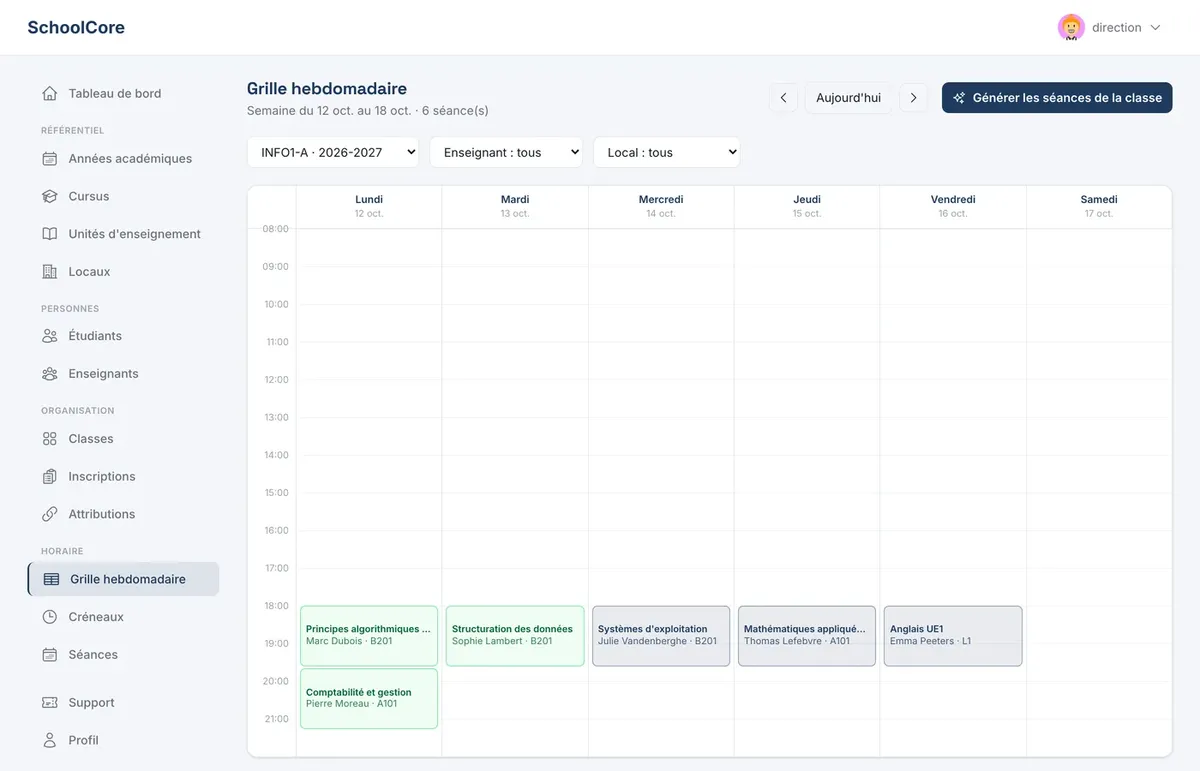
Task: Open the Étudiants sidebar link
Action: click(x=123, y=336)
